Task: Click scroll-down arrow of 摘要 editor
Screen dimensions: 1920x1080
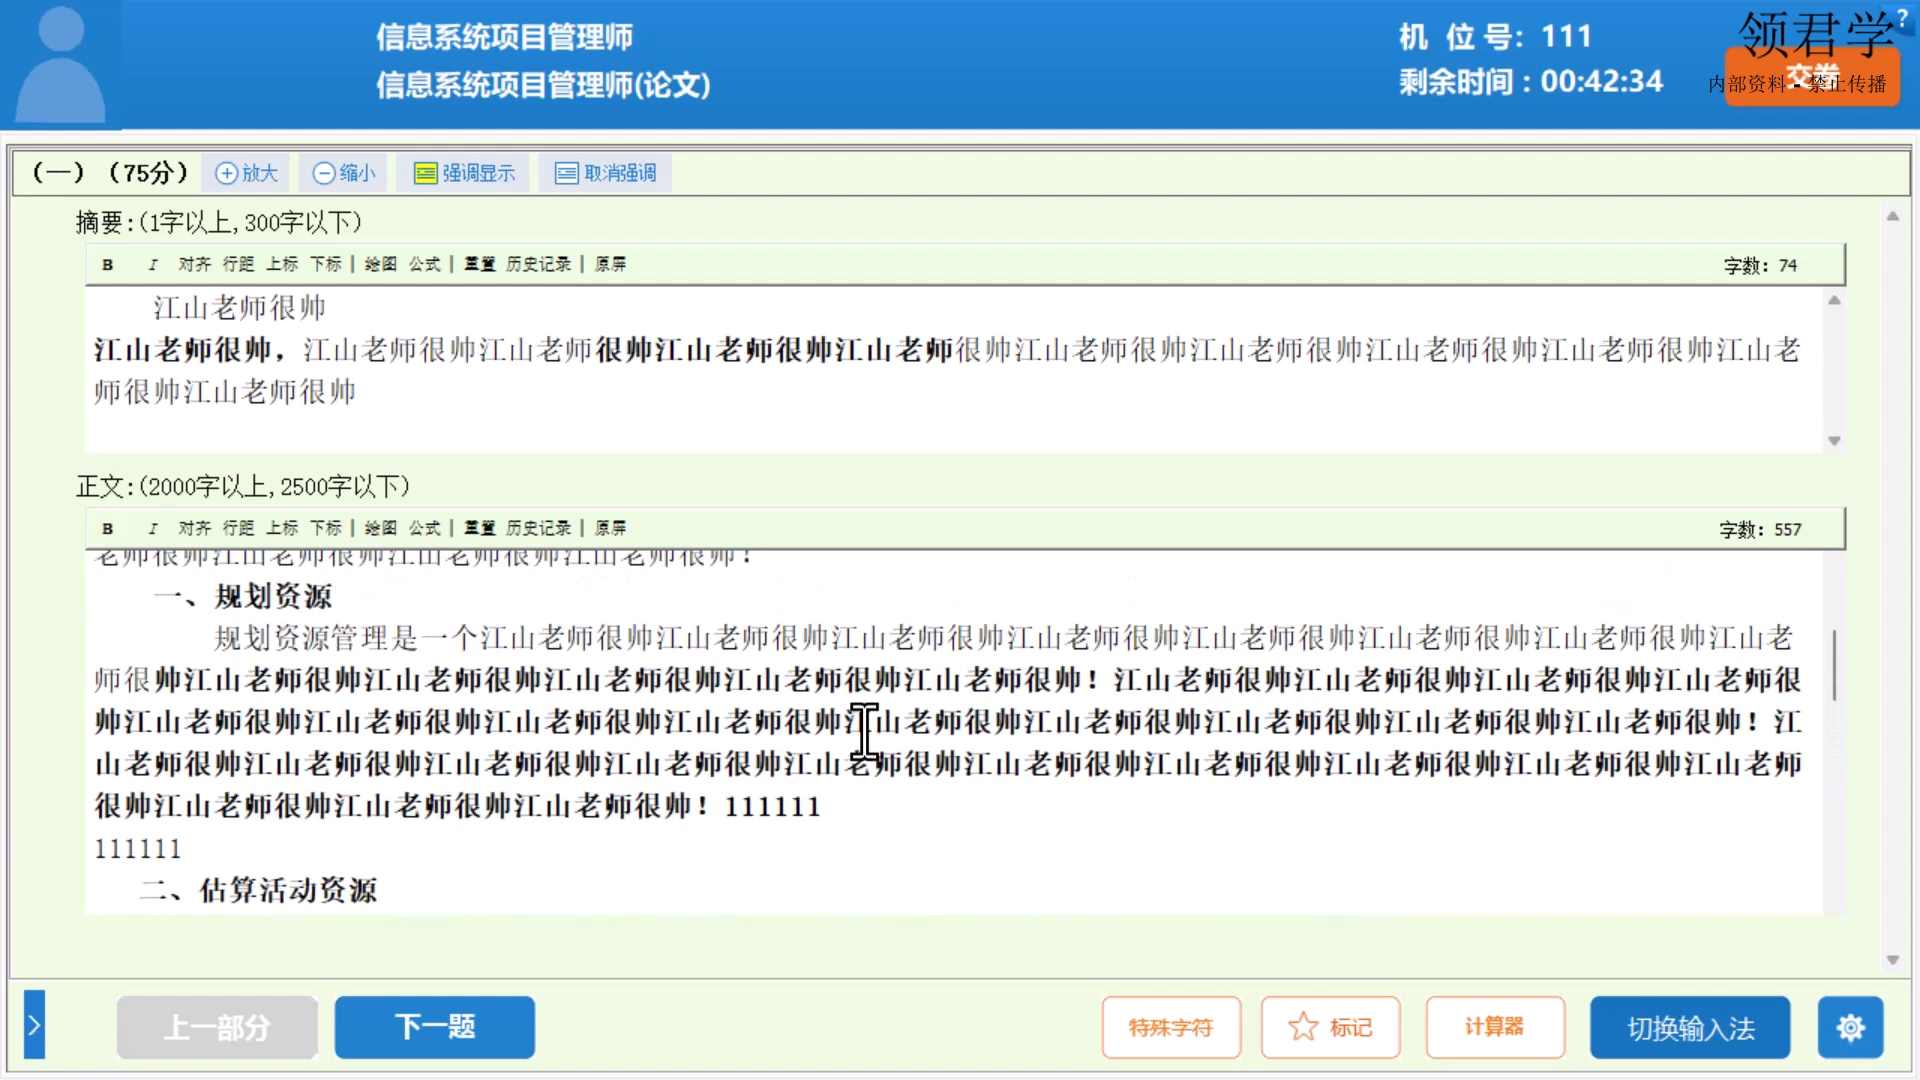Action: [1834, 441]
